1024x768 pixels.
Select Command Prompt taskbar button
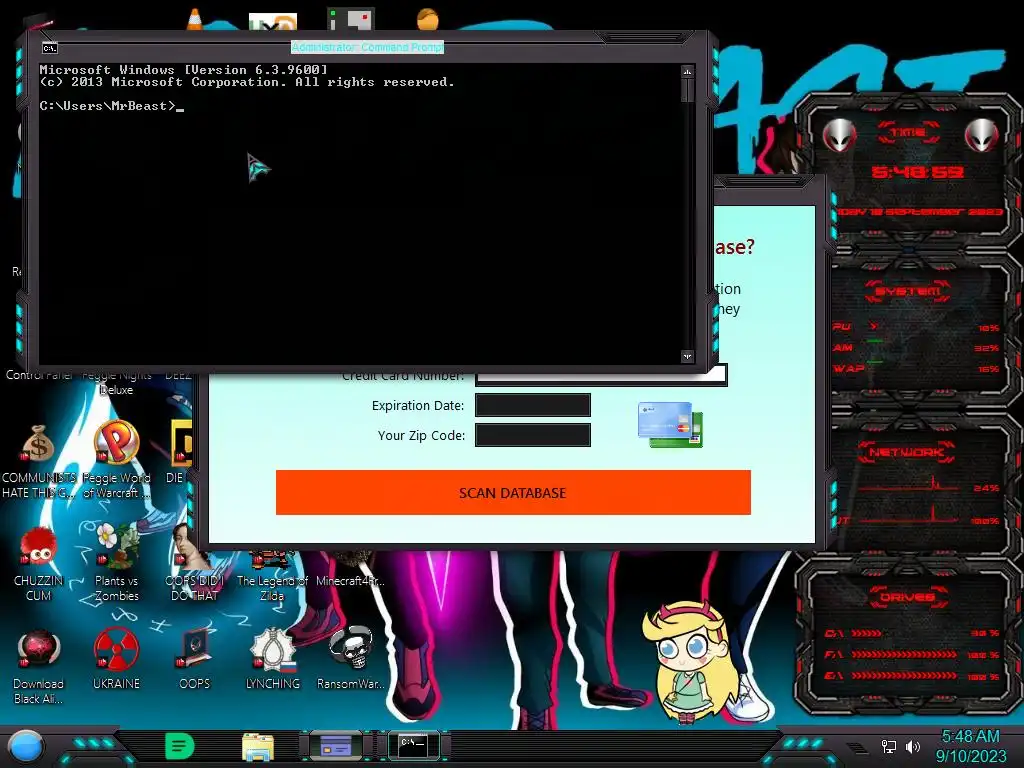point(413,745)
